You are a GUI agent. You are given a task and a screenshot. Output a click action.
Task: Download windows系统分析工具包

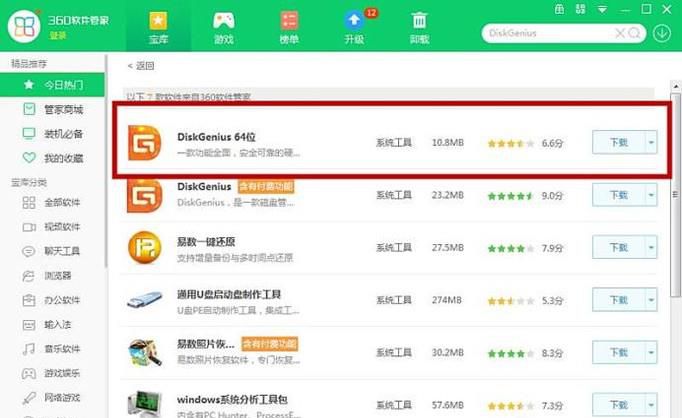click(x=618, y=405)
